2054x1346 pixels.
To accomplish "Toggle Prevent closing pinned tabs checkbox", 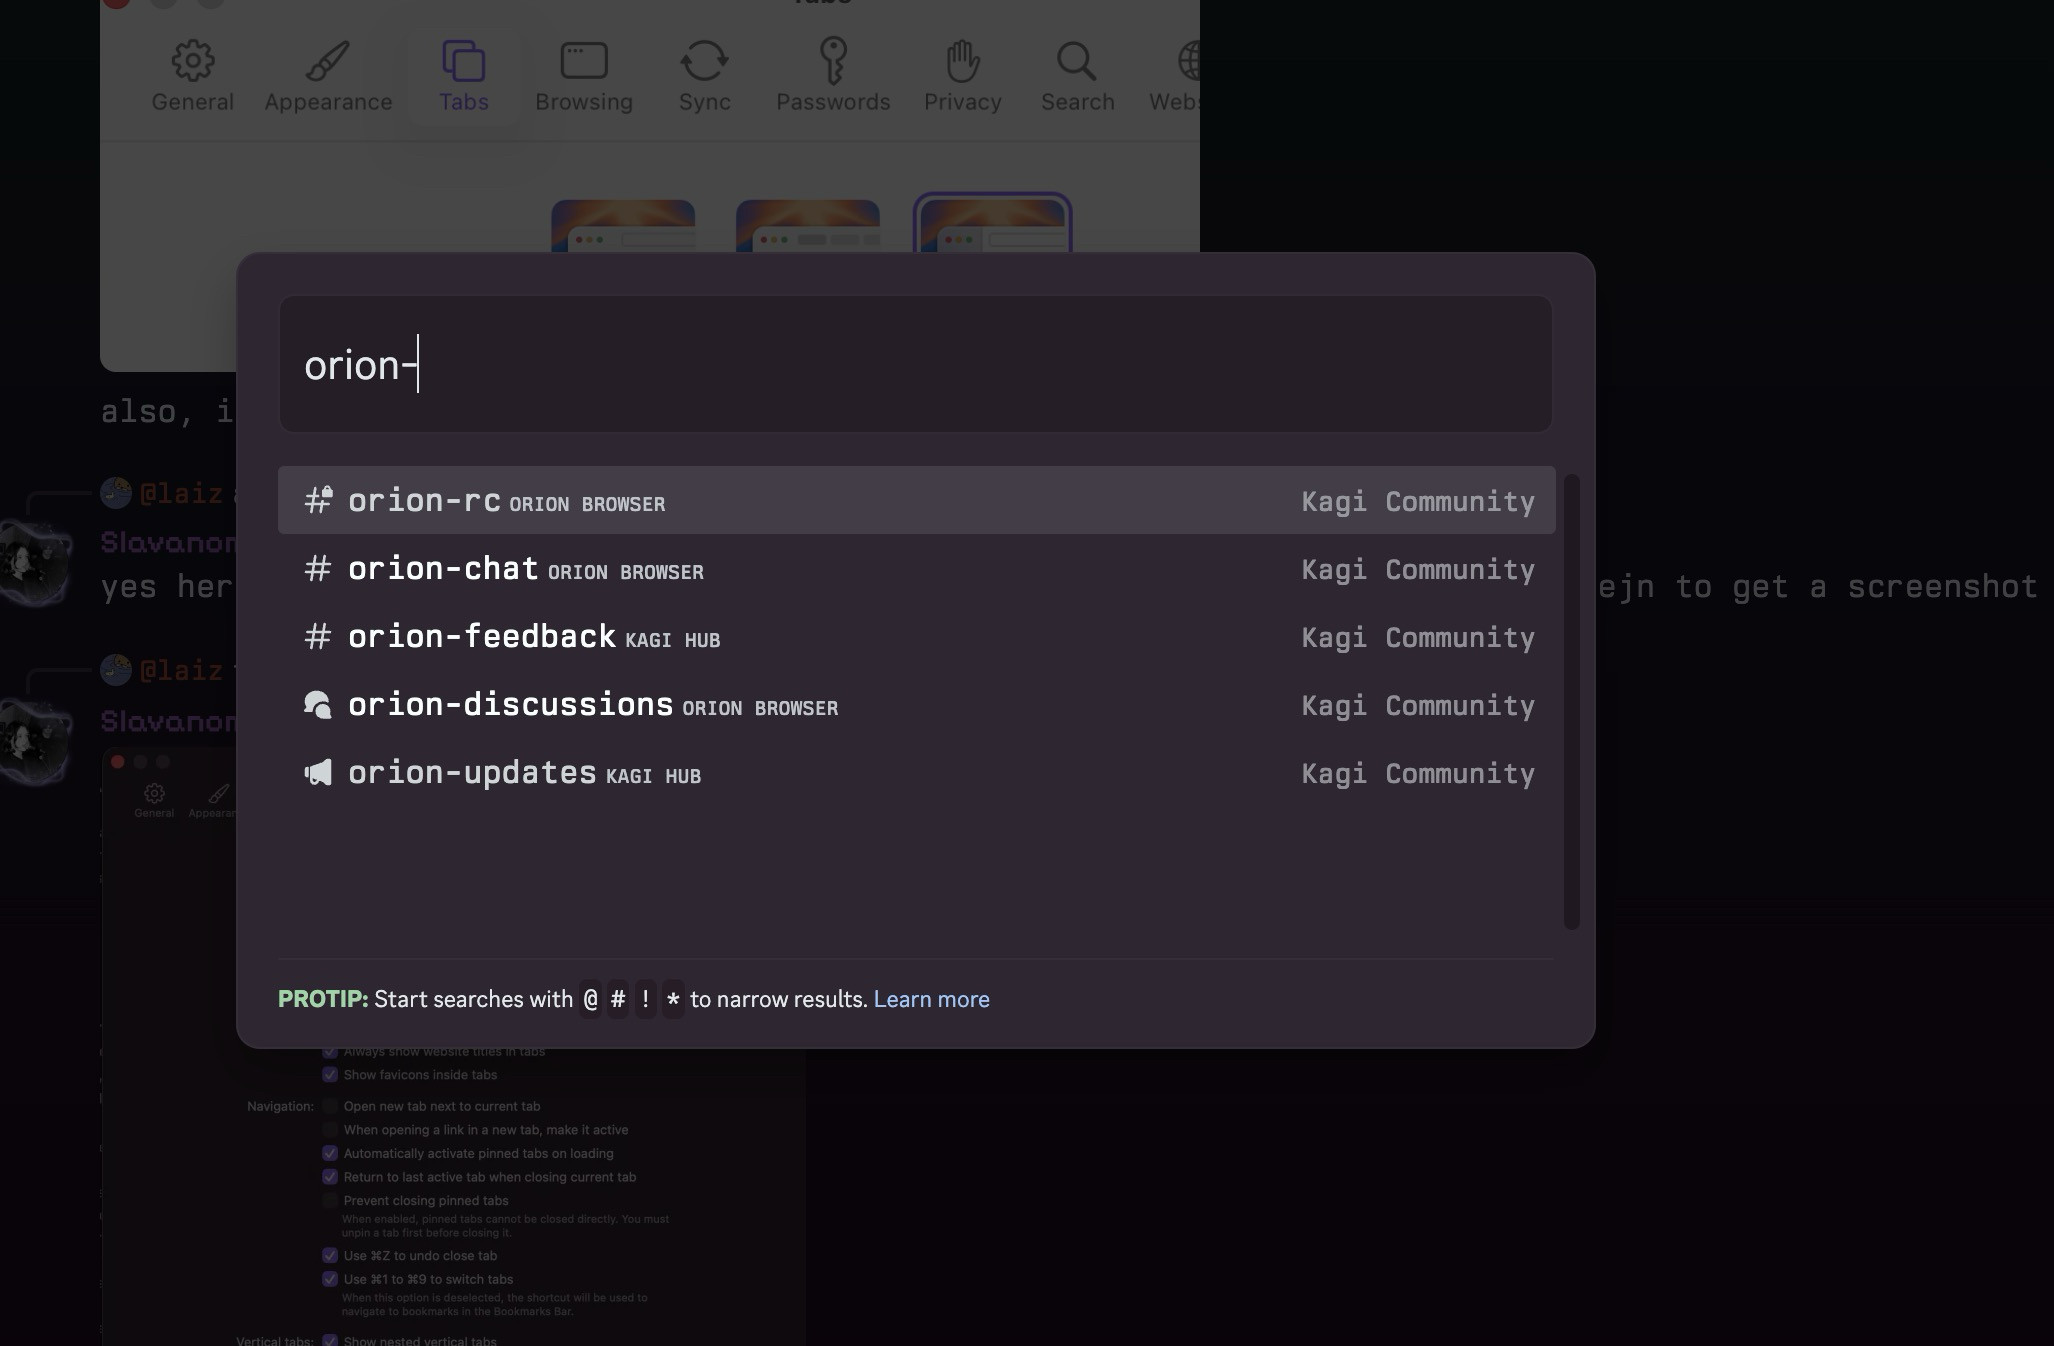I will pyautogui.click(x=330, y=1200).
